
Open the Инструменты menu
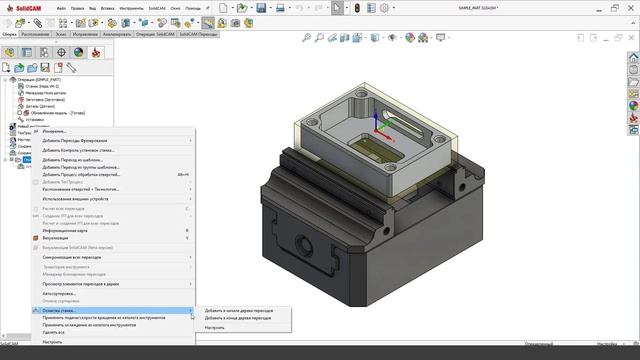(x=131, y=8)
